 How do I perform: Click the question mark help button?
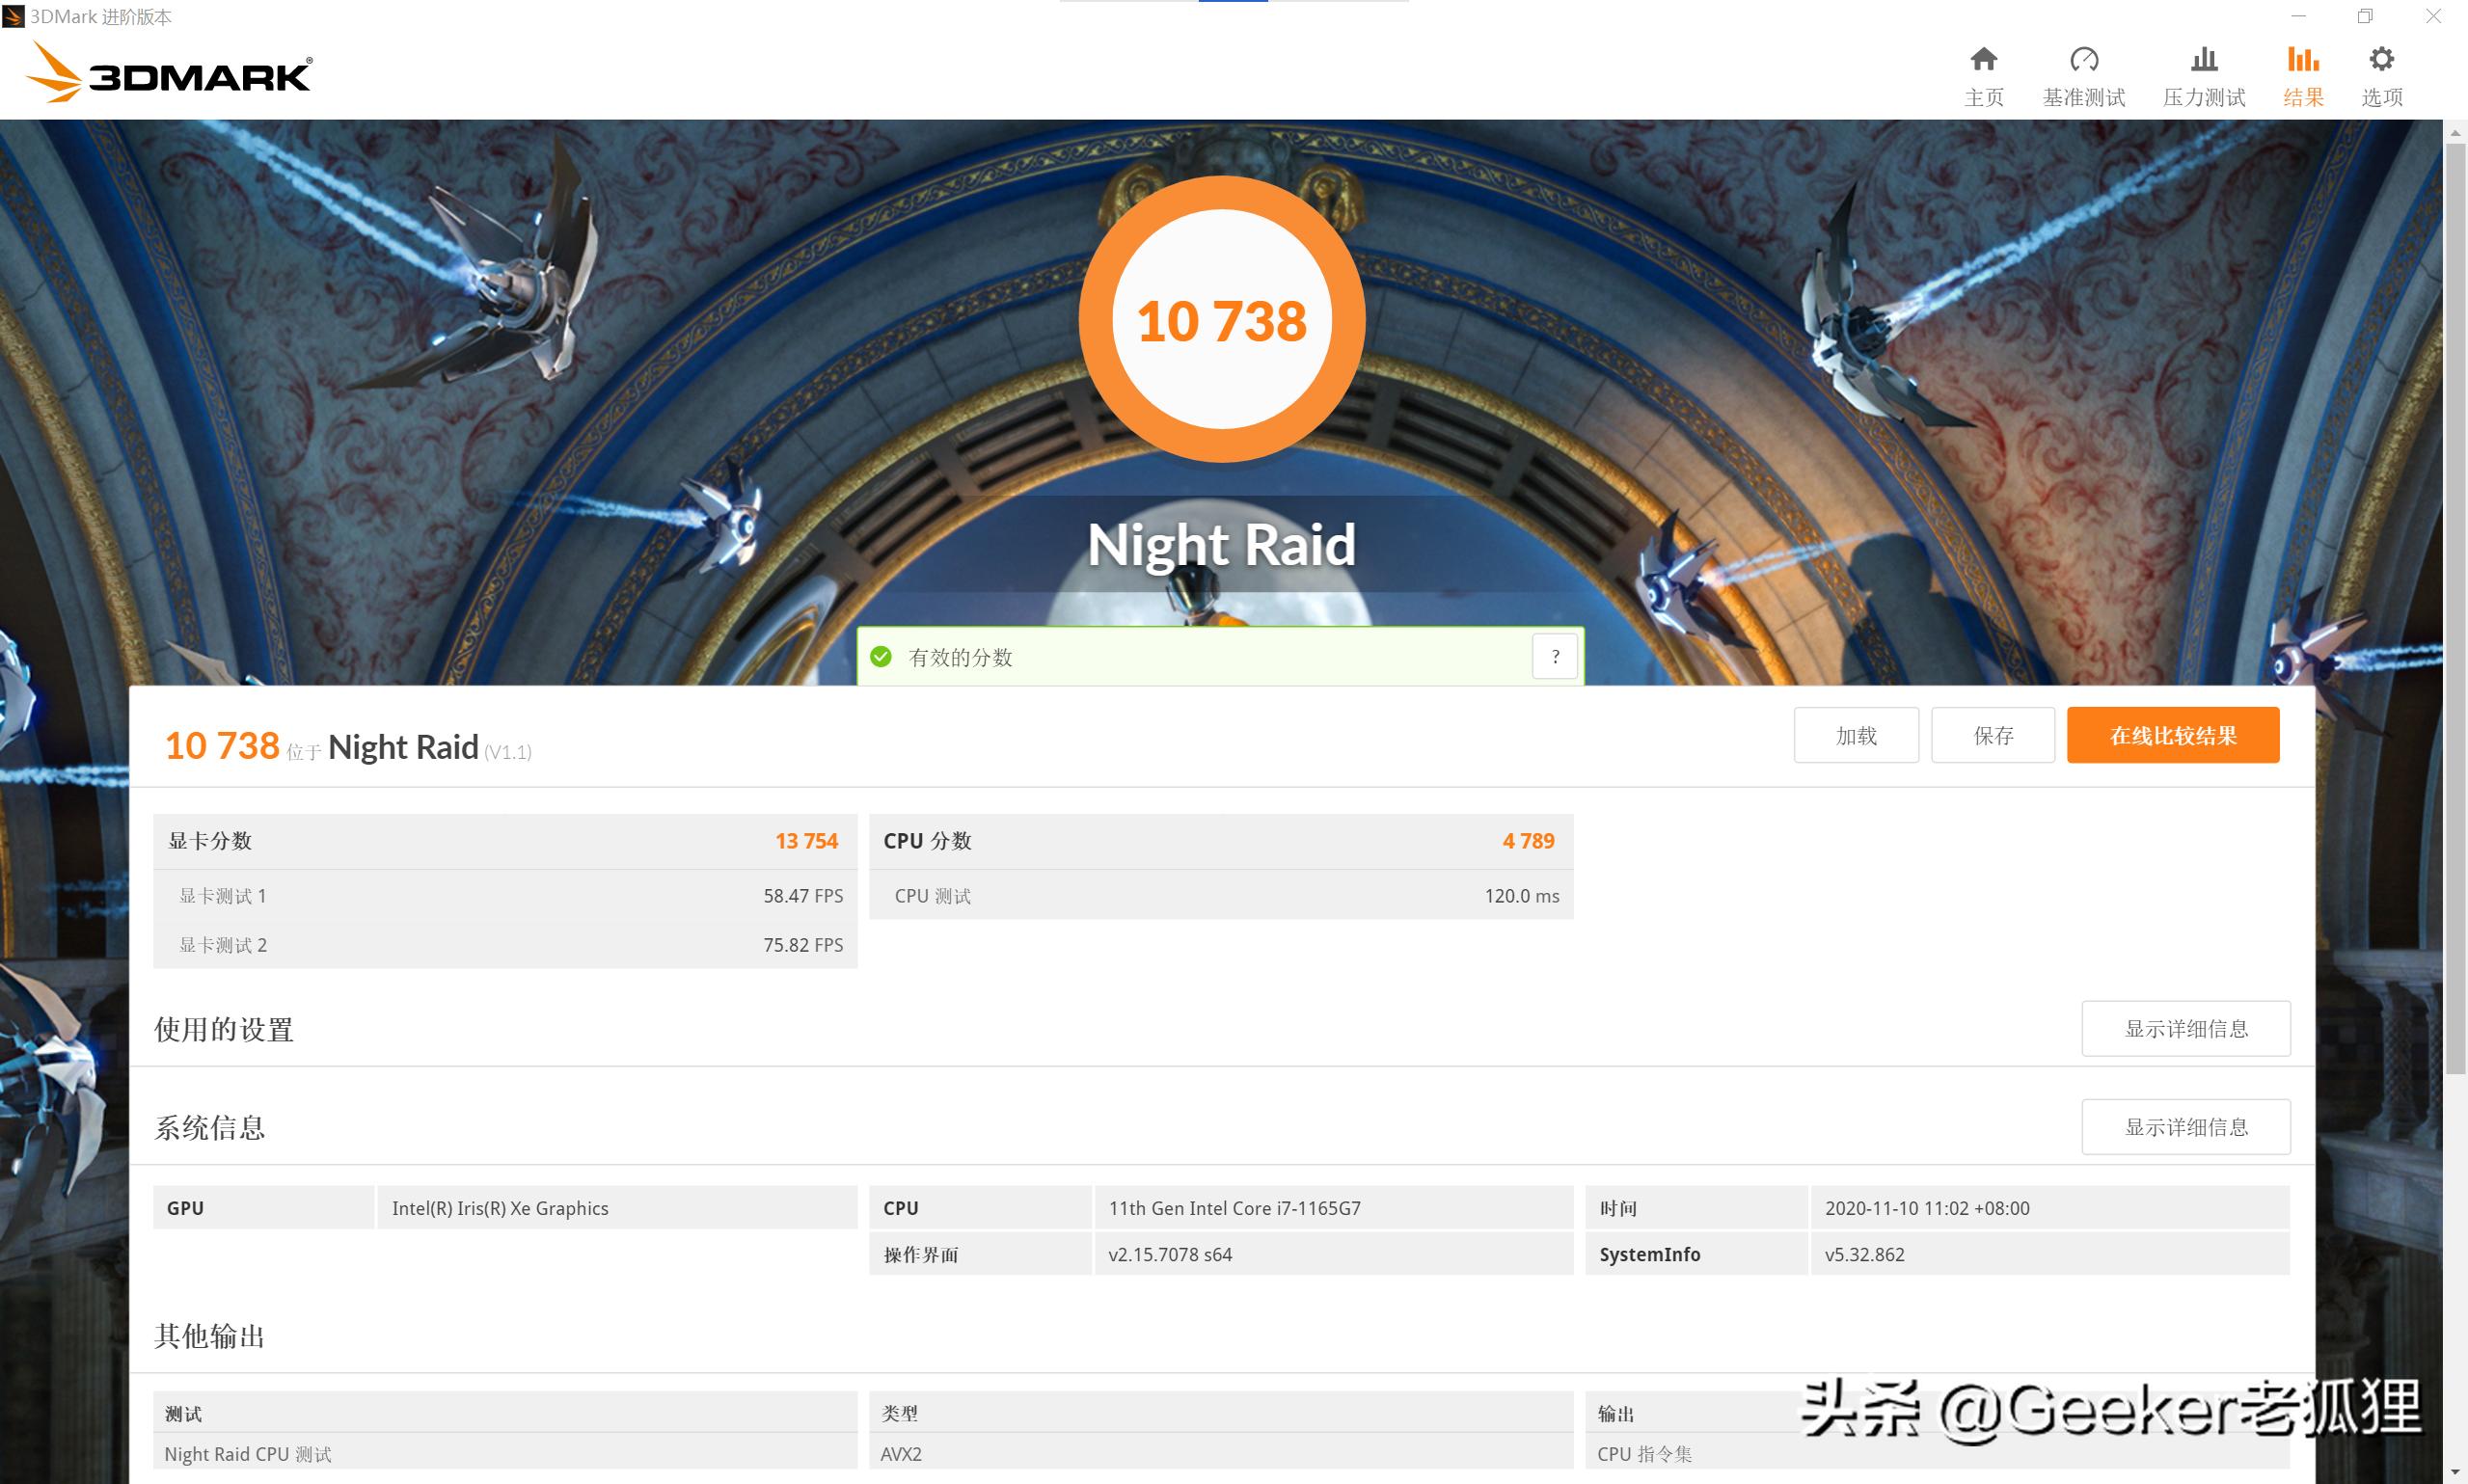click(x=1555, y=657)
